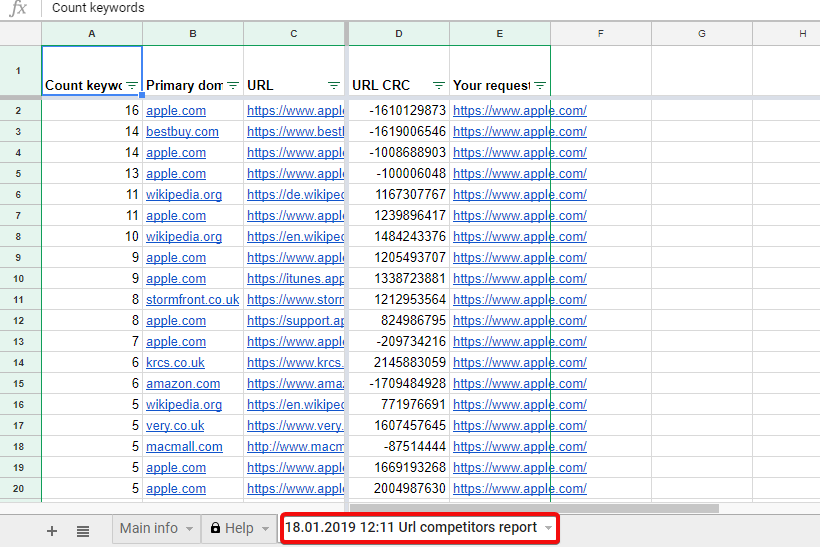Select count cell showing 13
820x547 pixels.
coord(92,174)
